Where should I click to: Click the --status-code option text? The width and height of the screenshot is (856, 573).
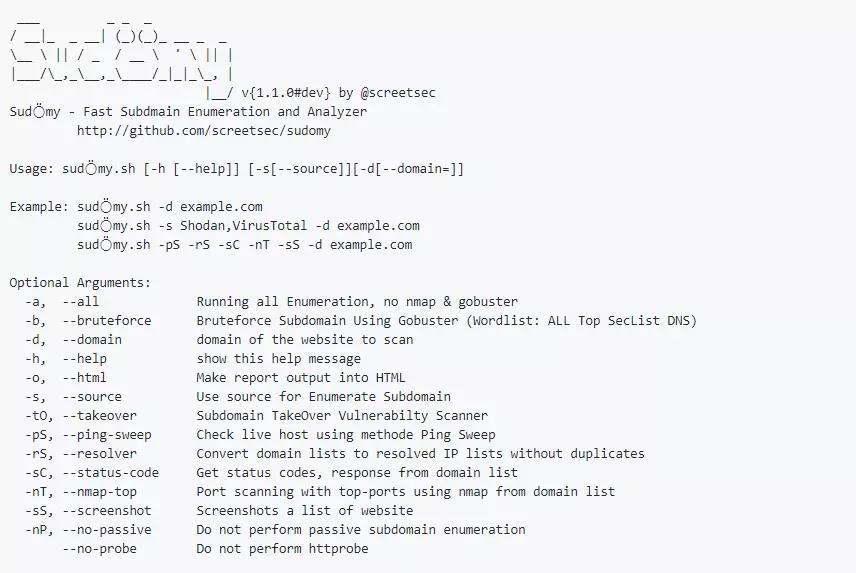click(x=111, y=473)
